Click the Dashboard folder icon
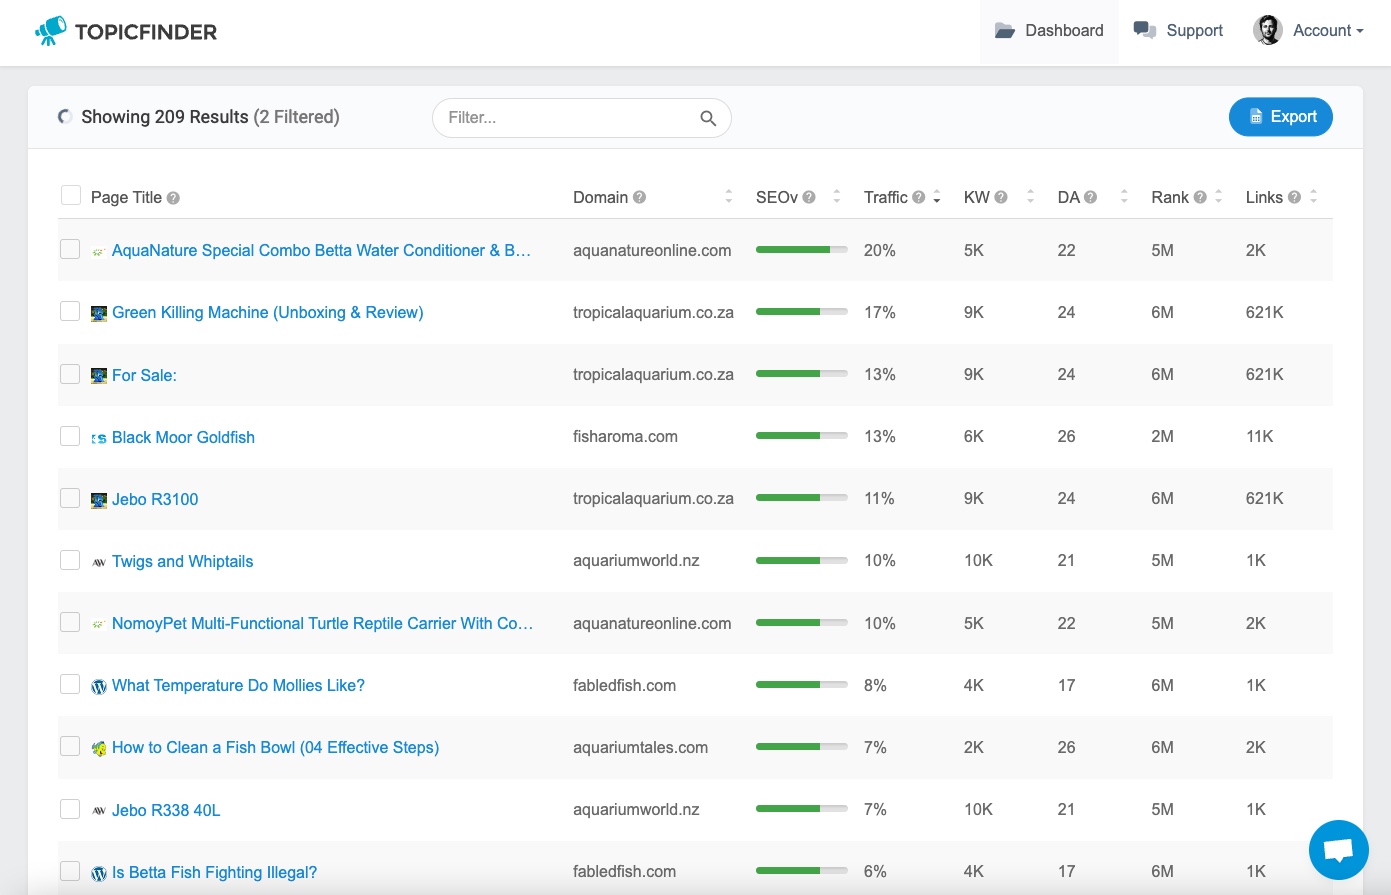1391x895 pixels. [x=1005, y=31]
